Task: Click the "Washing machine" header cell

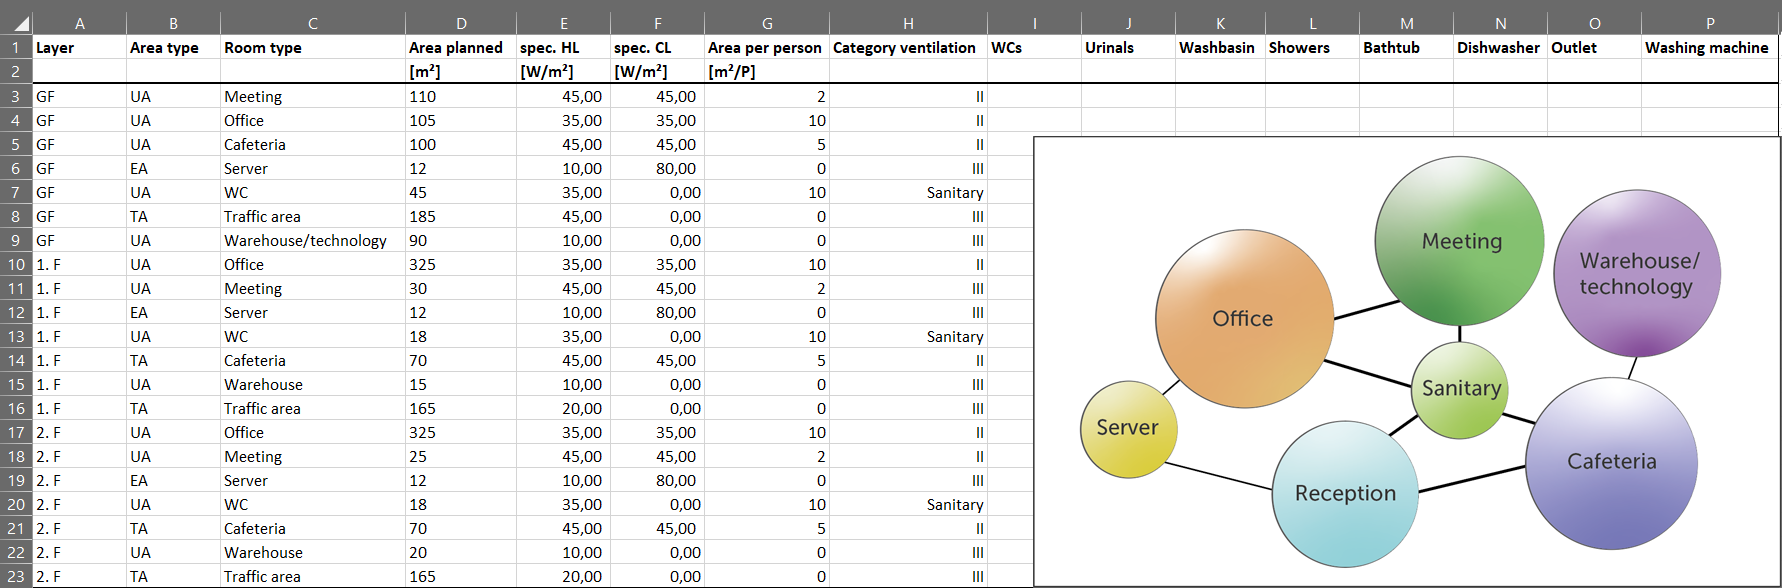Action: [x=1708, y=48]
